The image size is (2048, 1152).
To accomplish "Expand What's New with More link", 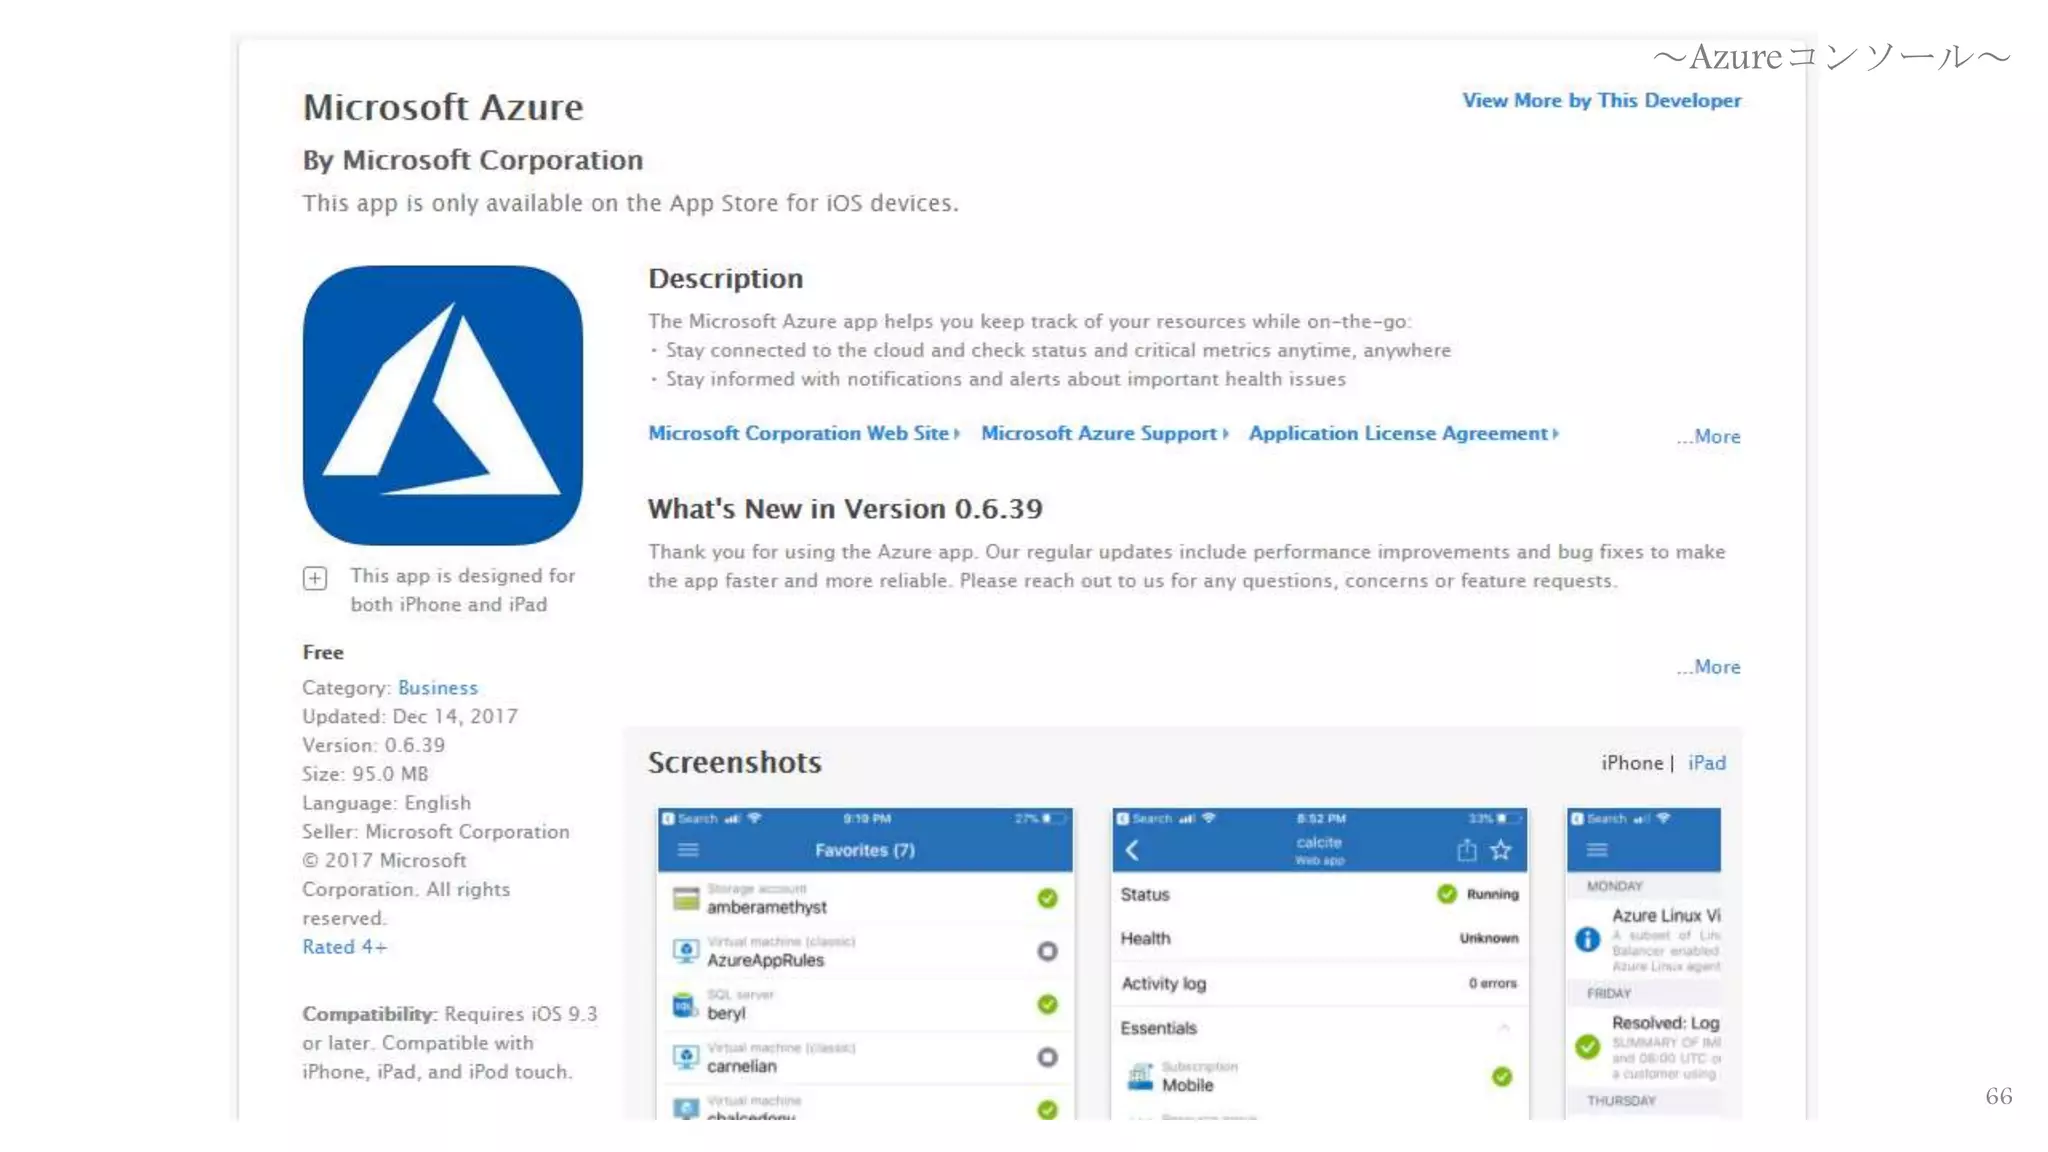I will [x=1709, y=667].
